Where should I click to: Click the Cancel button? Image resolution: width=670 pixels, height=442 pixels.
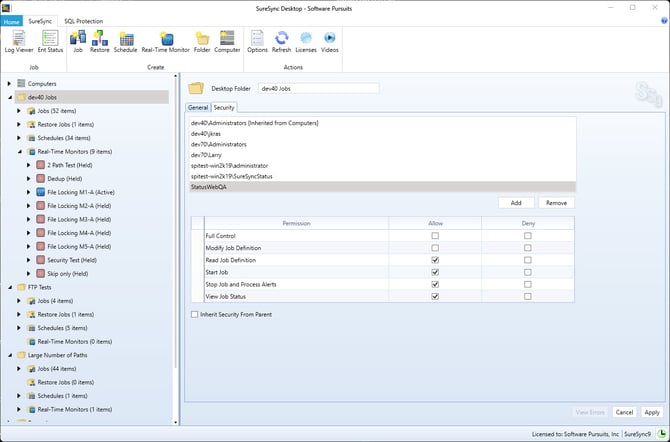click(x=624, y=413)
